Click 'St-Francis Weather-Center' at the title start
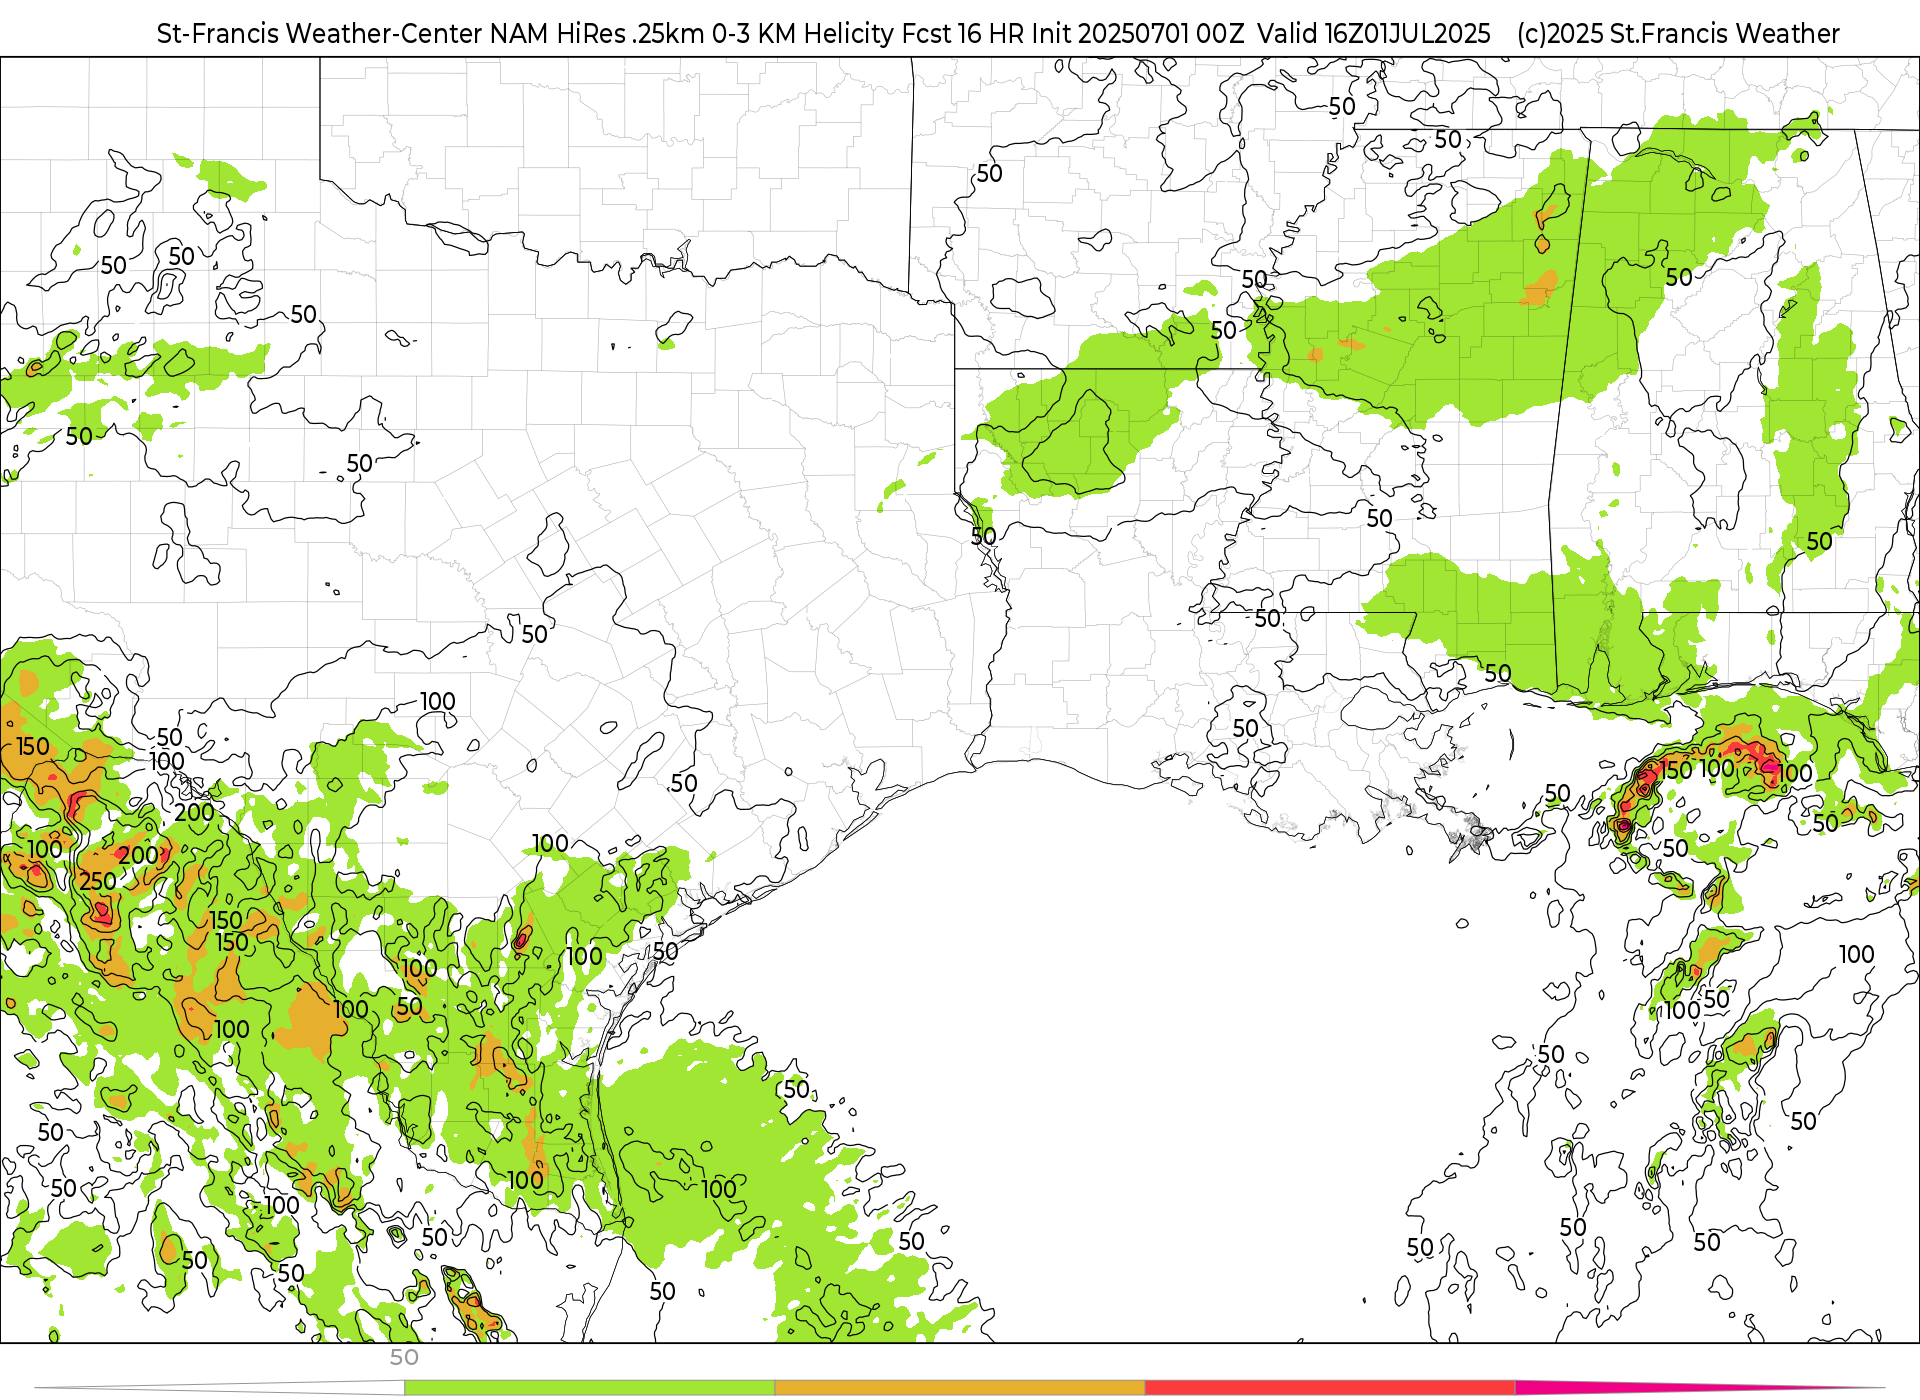 [320, 34]
